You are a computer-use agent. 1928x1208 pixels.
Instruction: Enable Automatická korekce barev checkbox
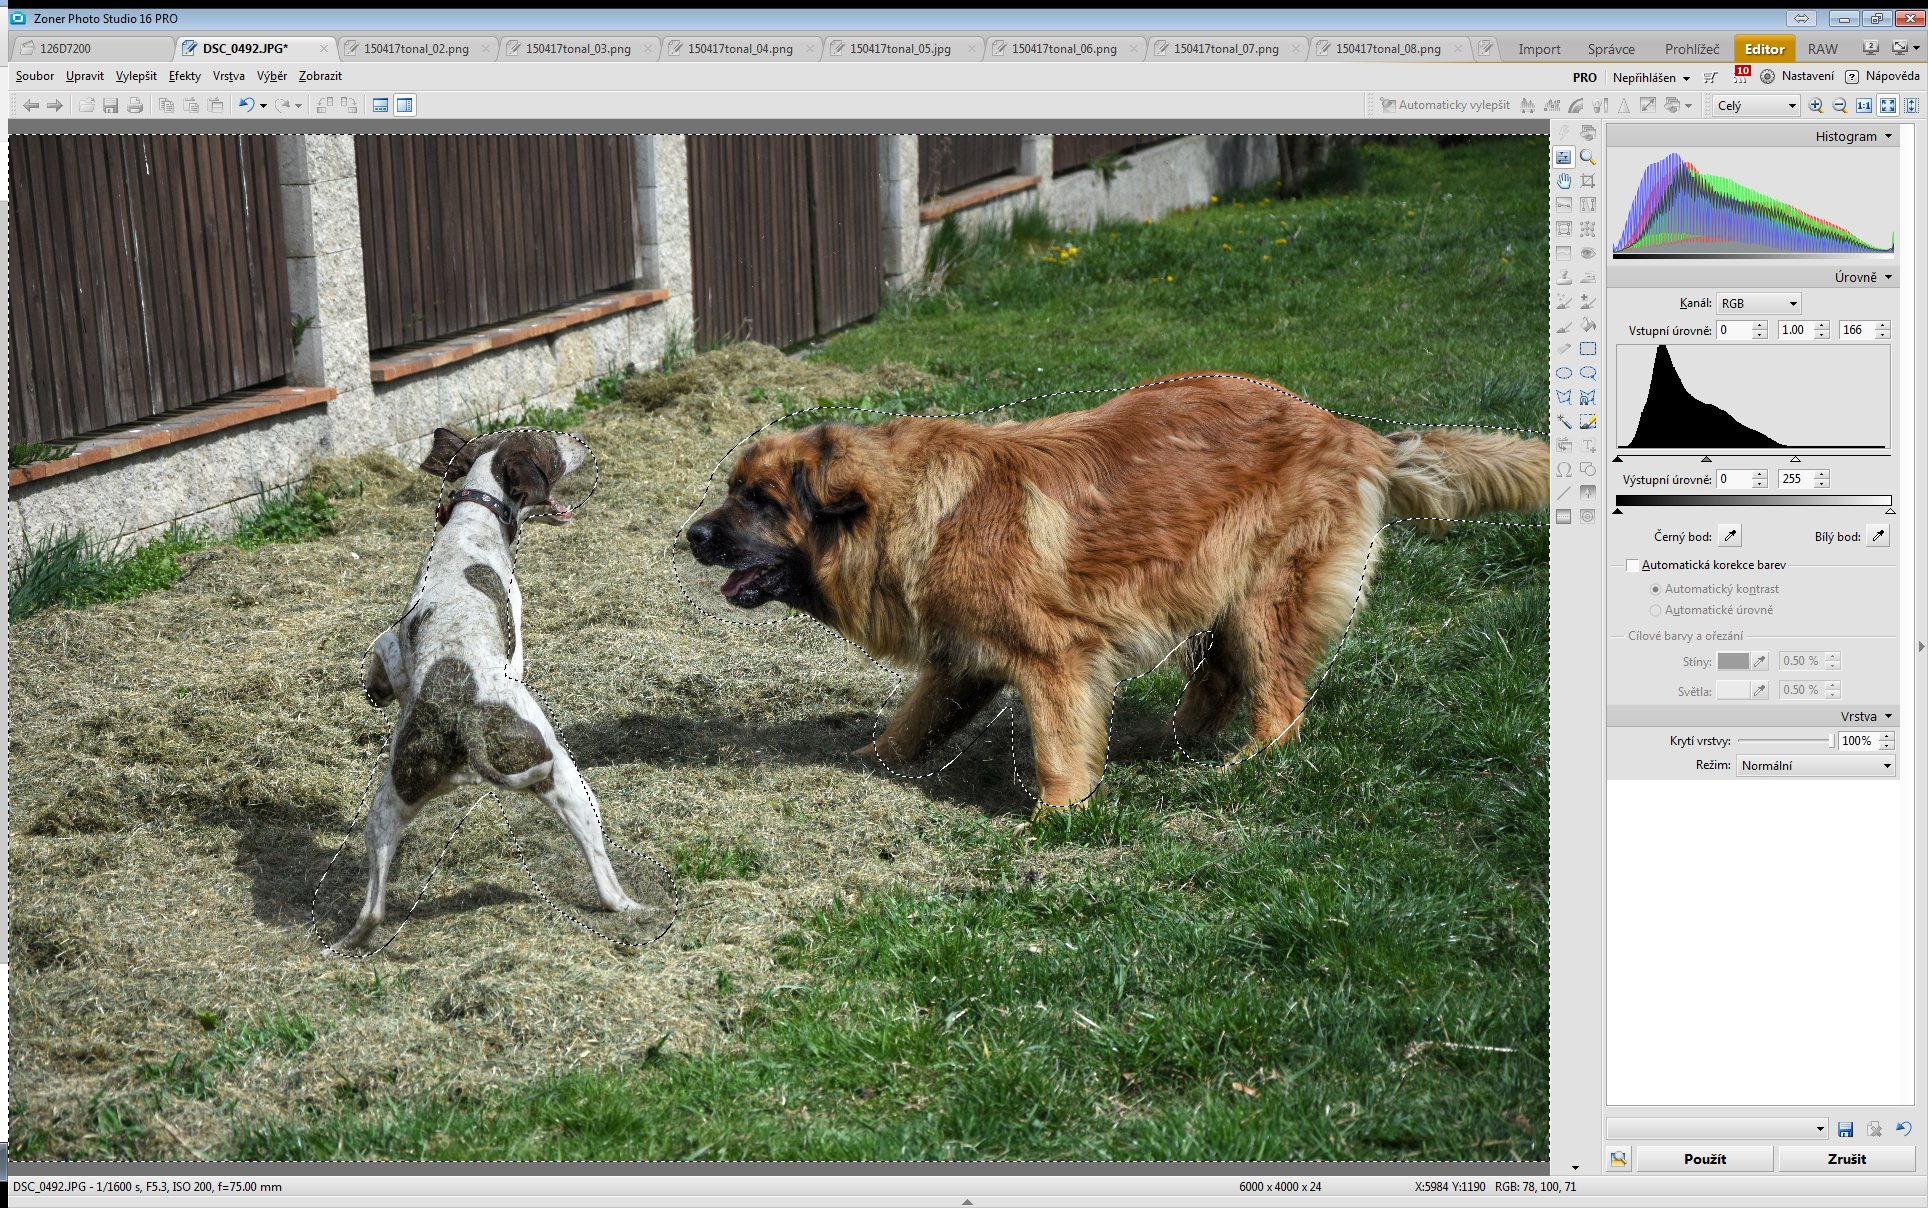1632,565
